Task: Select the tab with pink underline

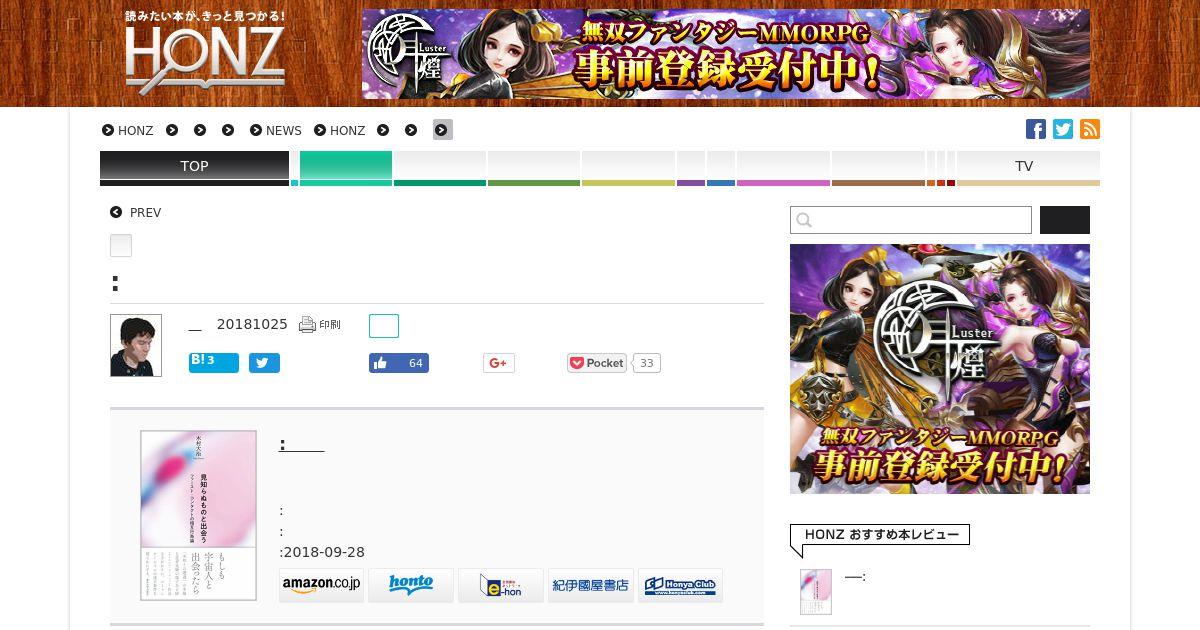Action: pos(783,168)
